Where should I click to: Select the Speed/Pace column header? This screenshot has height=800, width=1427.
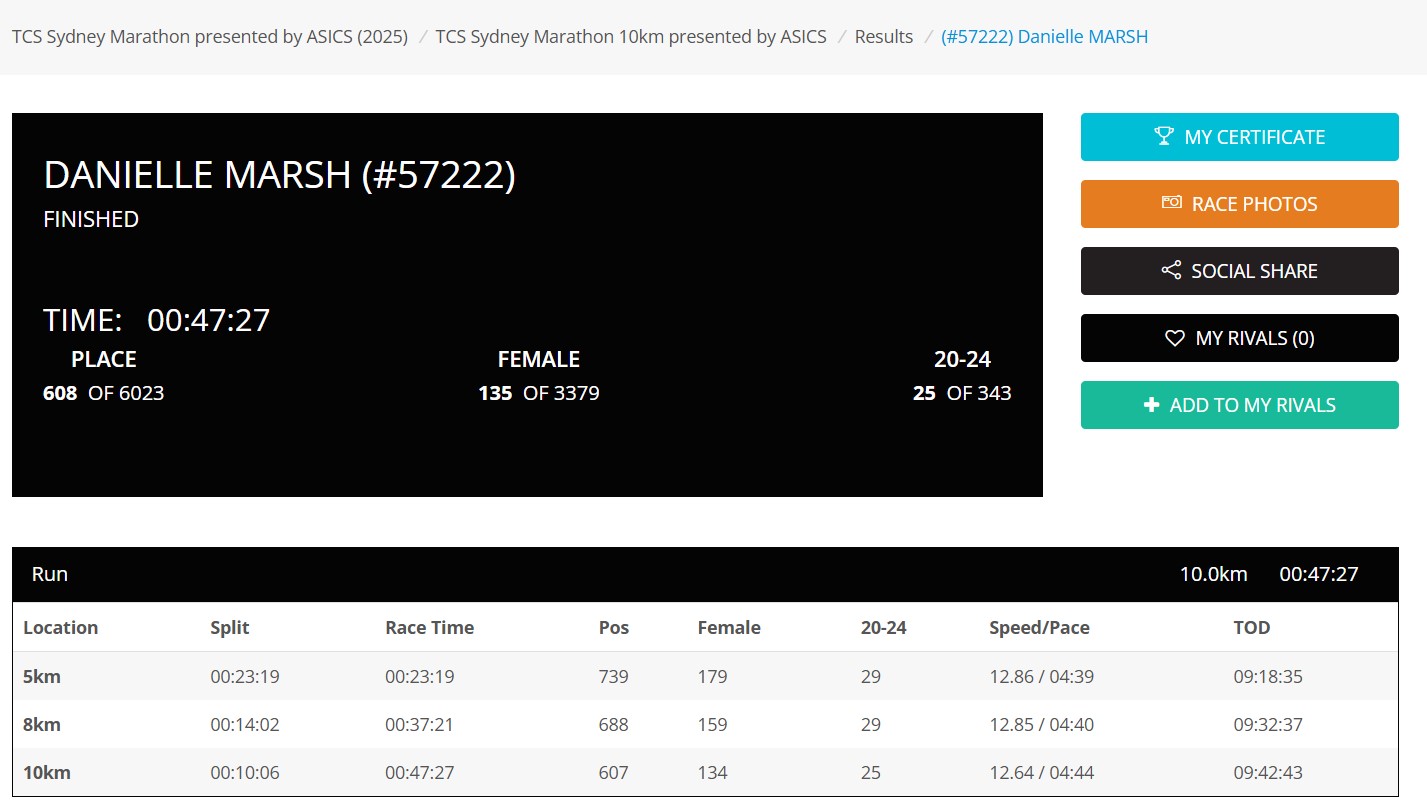pos(1040,628)
